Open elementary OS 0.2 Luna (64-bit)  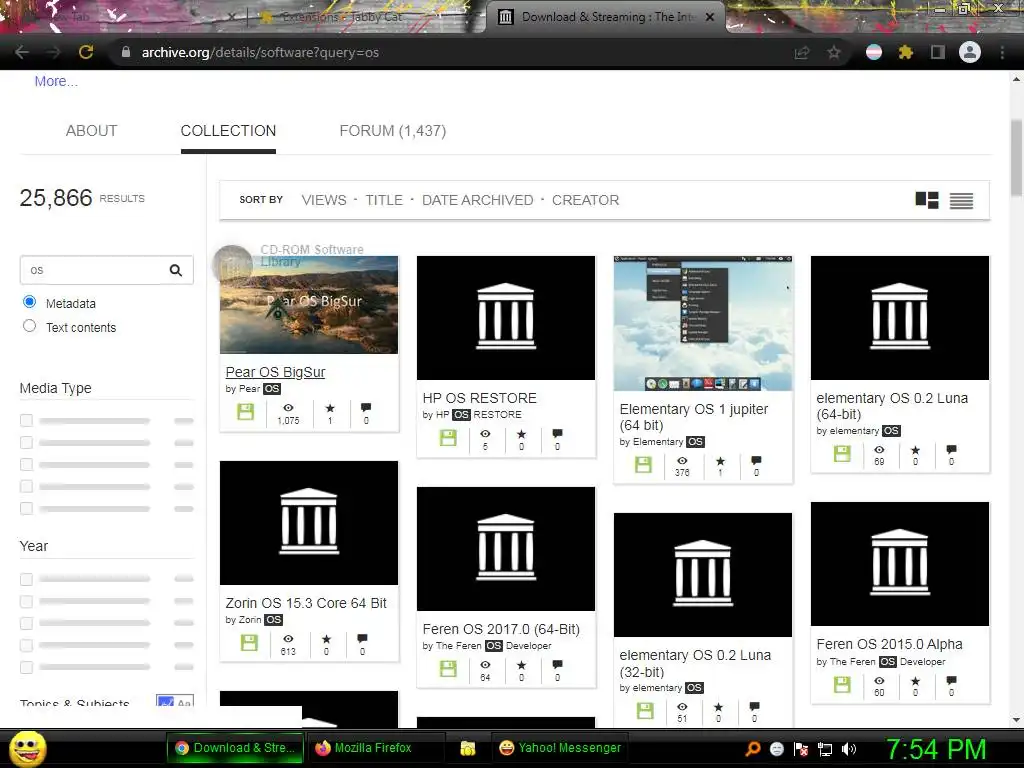(892, 406)
